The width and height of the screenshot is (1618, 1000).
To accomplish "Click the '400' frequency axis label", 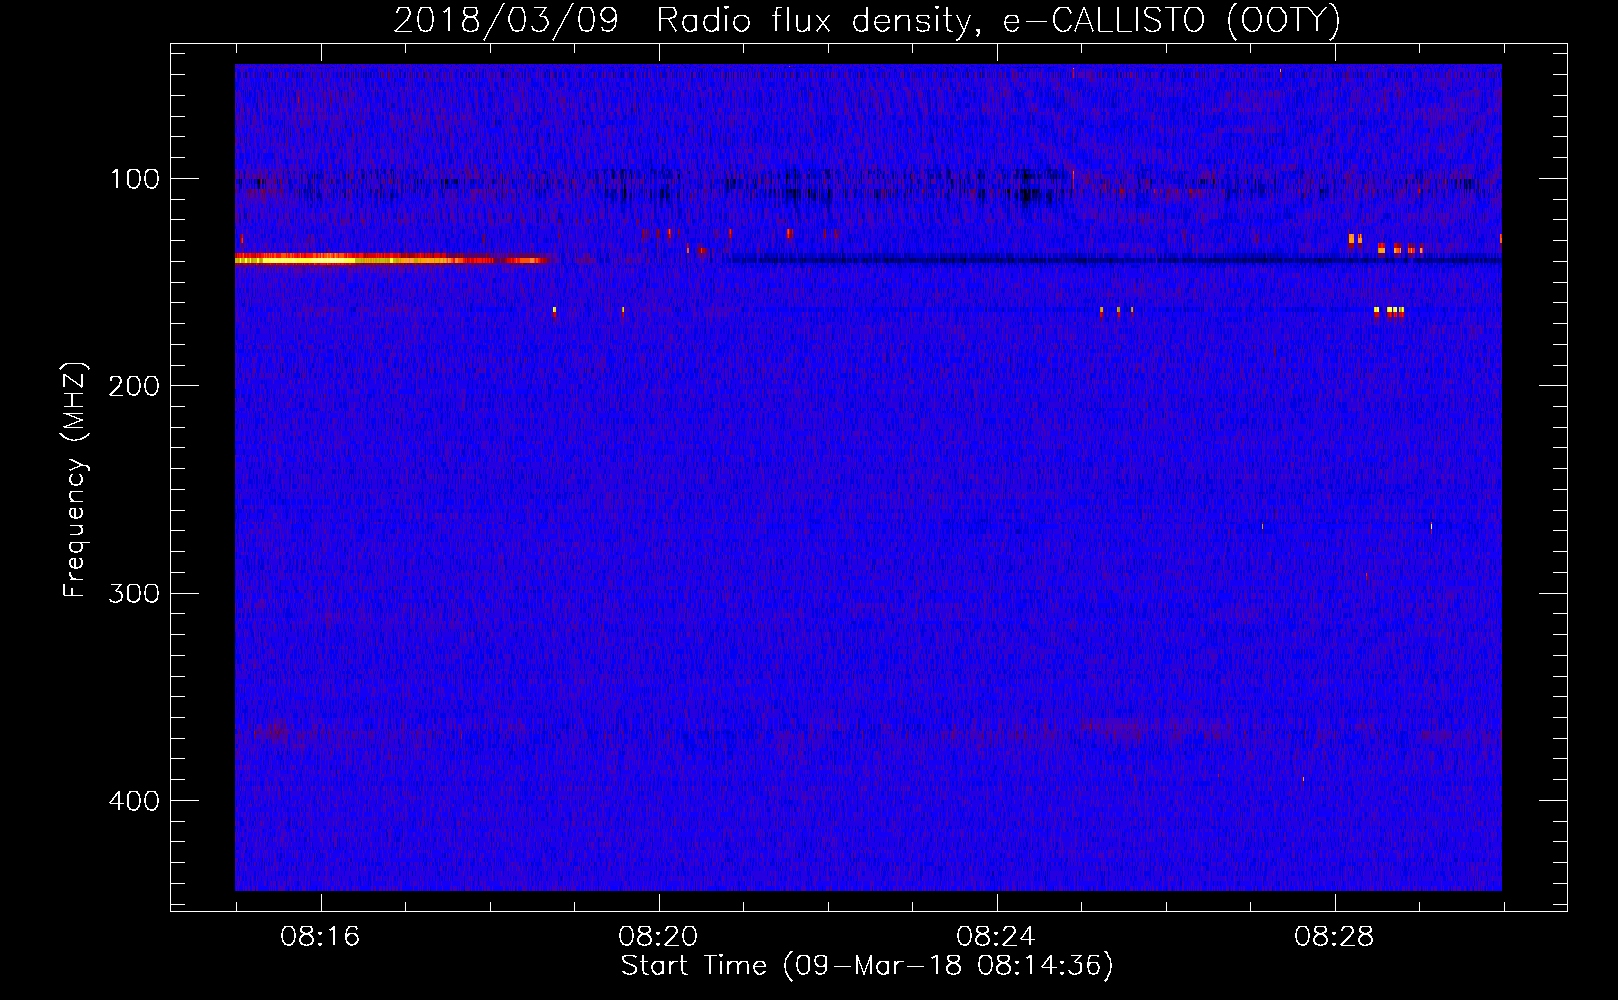I will (134, 801).
